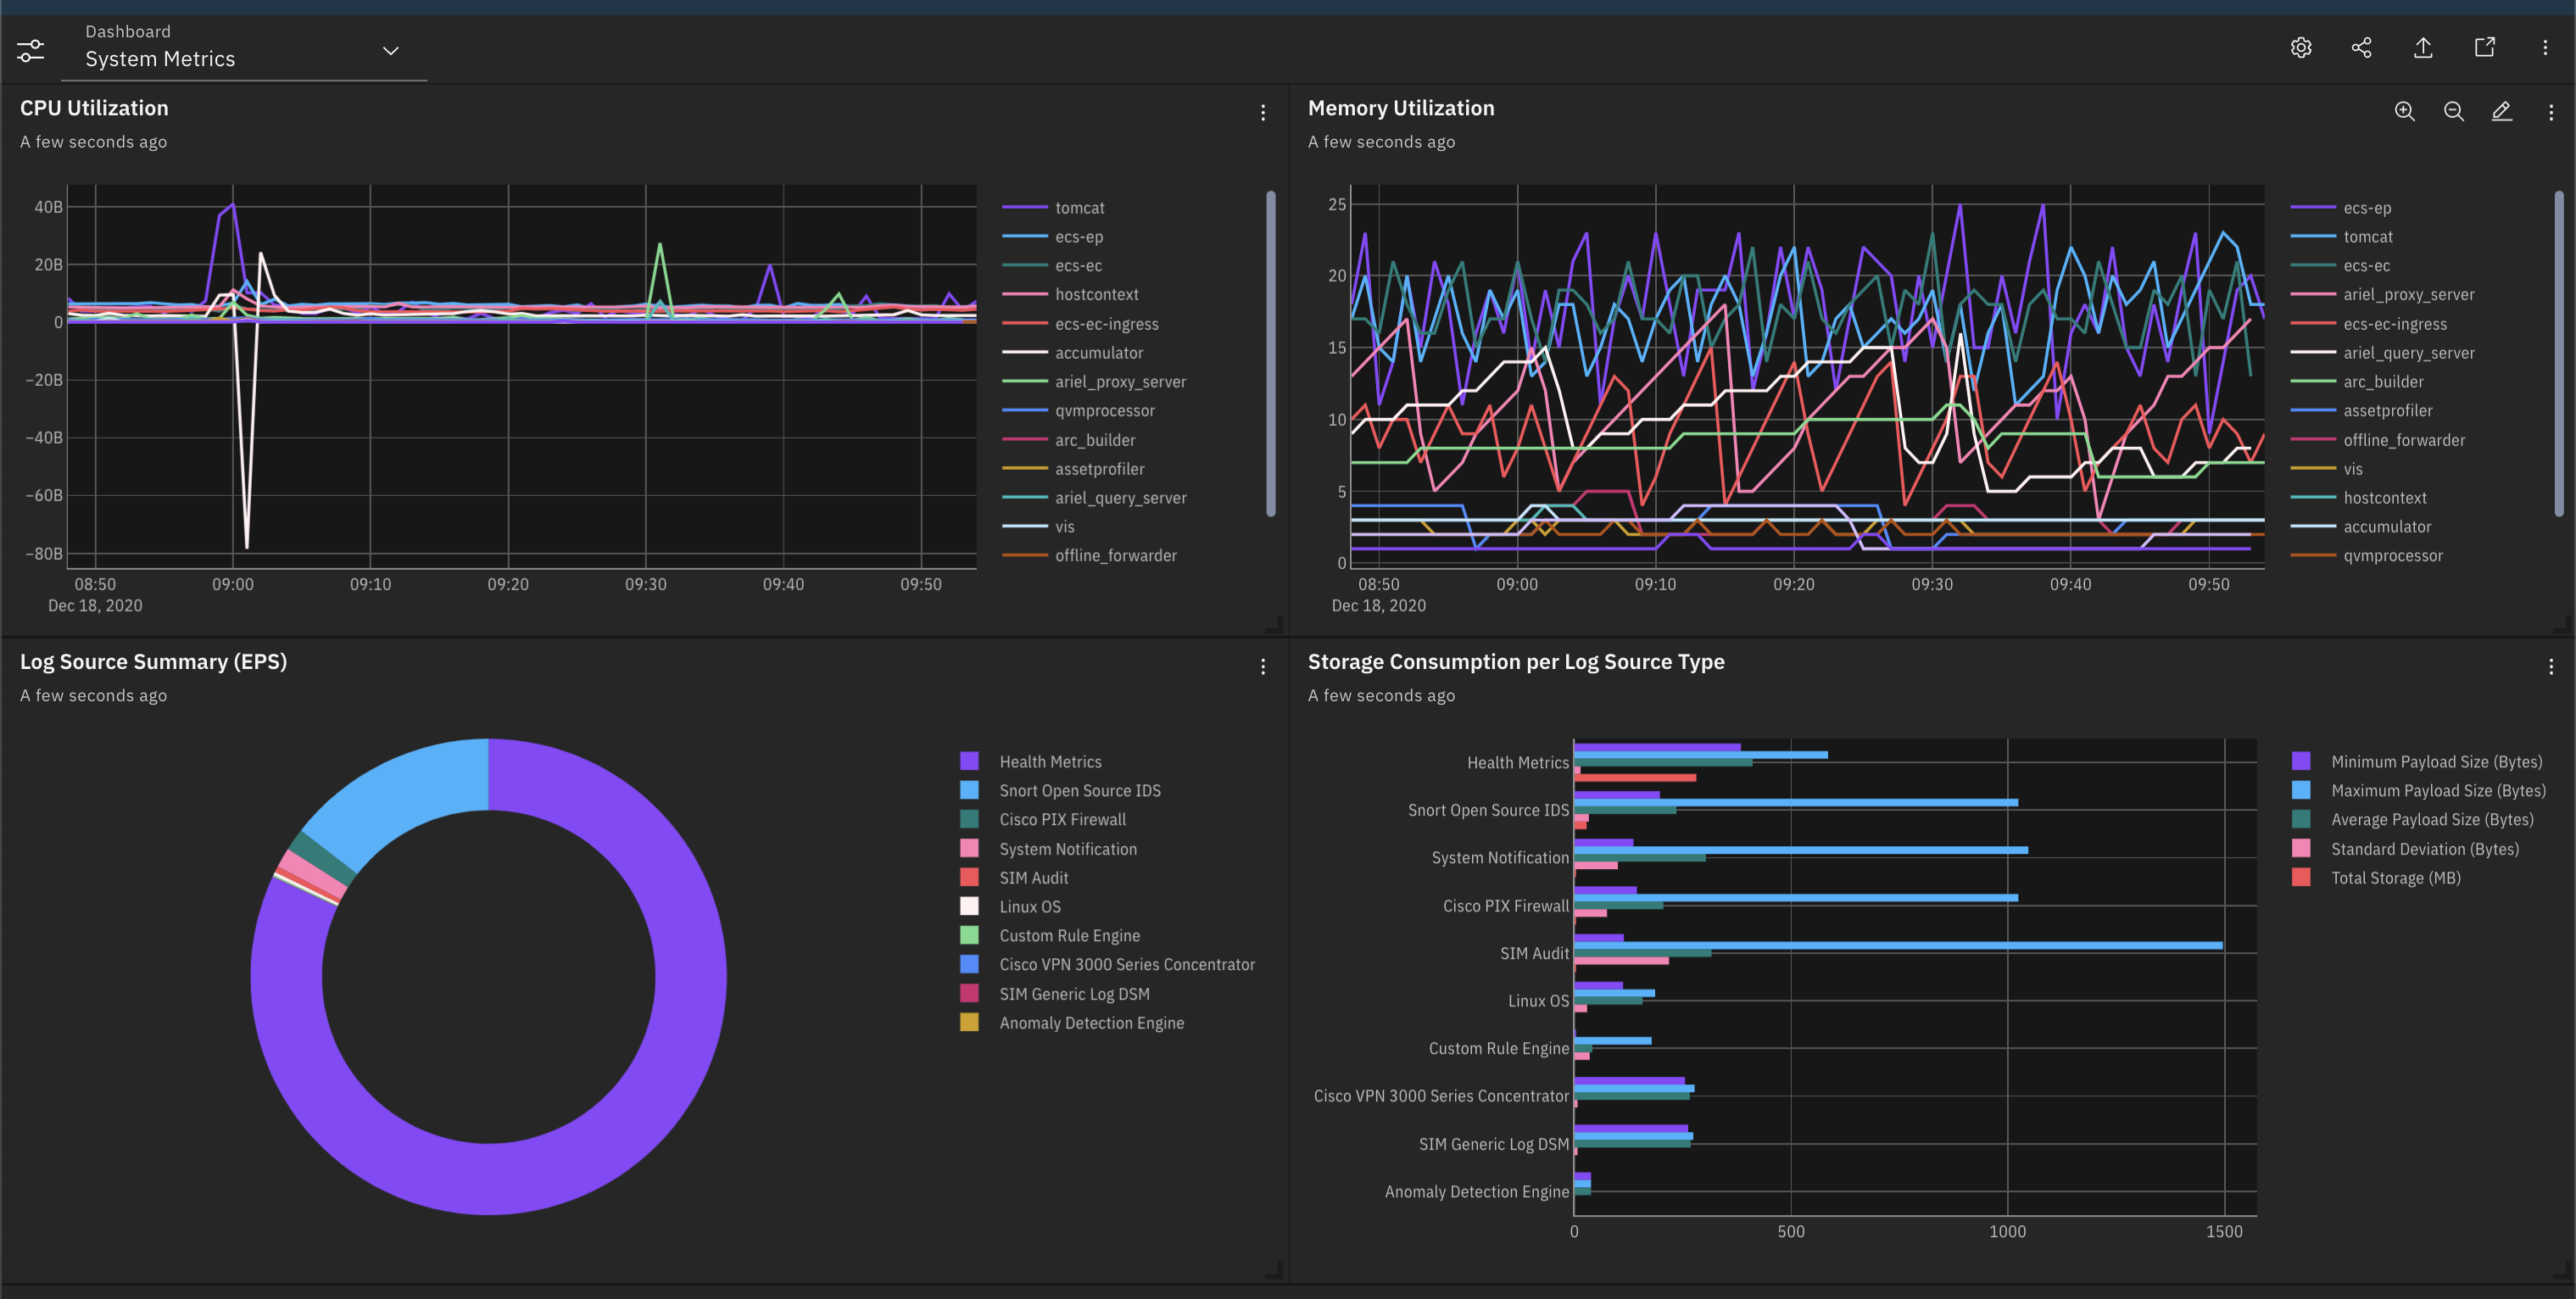
Task: Click the edit pencil on Memory Utilization
Action: (2502, 112)
